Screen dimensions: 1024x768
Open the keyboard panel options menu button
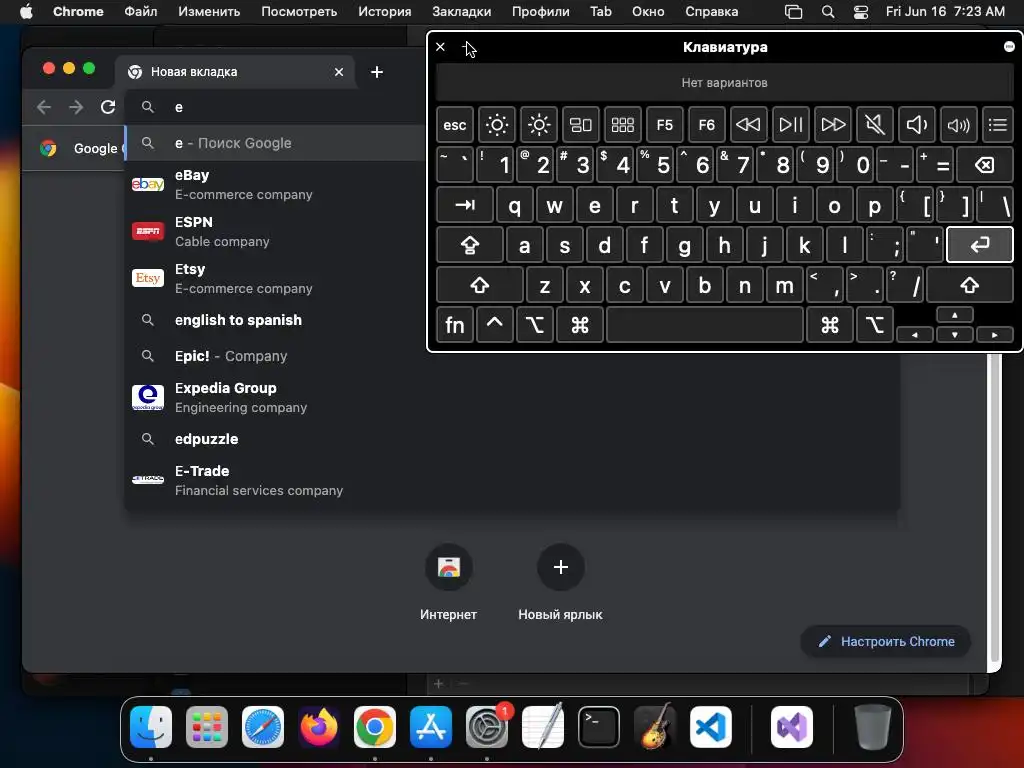point(1009,46)
